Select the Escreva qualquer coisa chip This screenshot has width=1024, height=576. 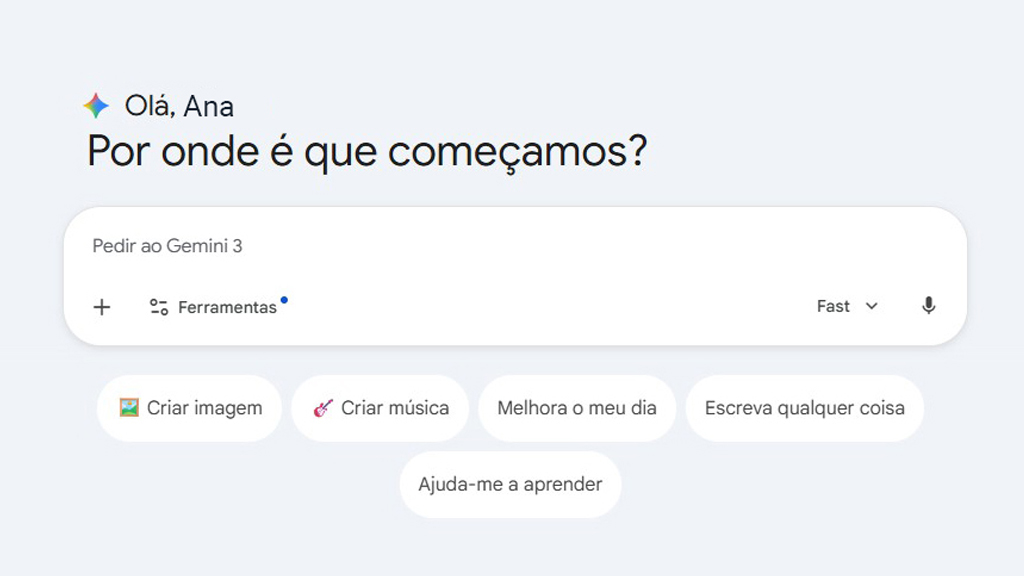pos(804,408)
